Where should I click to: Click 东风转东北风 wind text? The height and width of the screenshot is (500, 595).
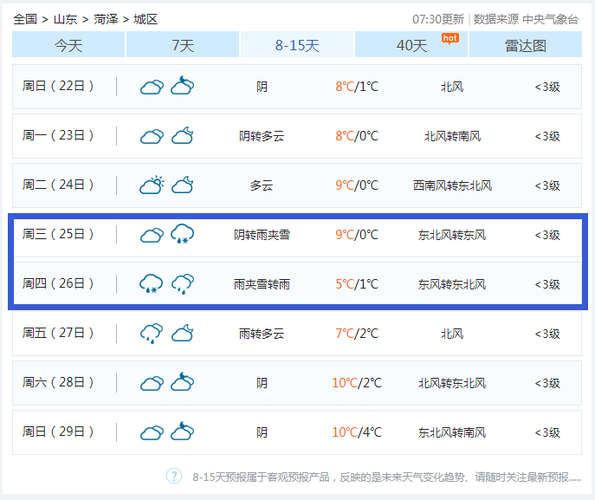click(452, 284)
